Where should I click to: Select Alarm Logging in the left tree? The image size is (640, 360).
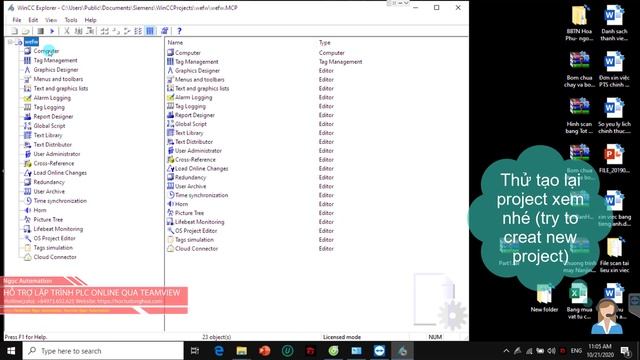click(52, 98)
